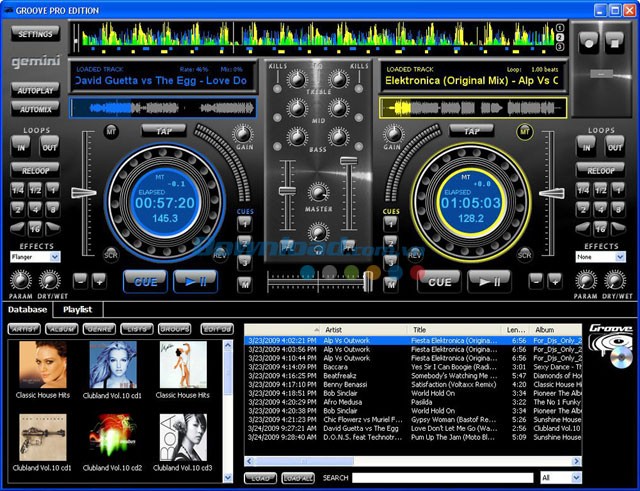The image size is (640, 491).
Task: Toggle the right deck MT master tempo
Action: (525, 131)
